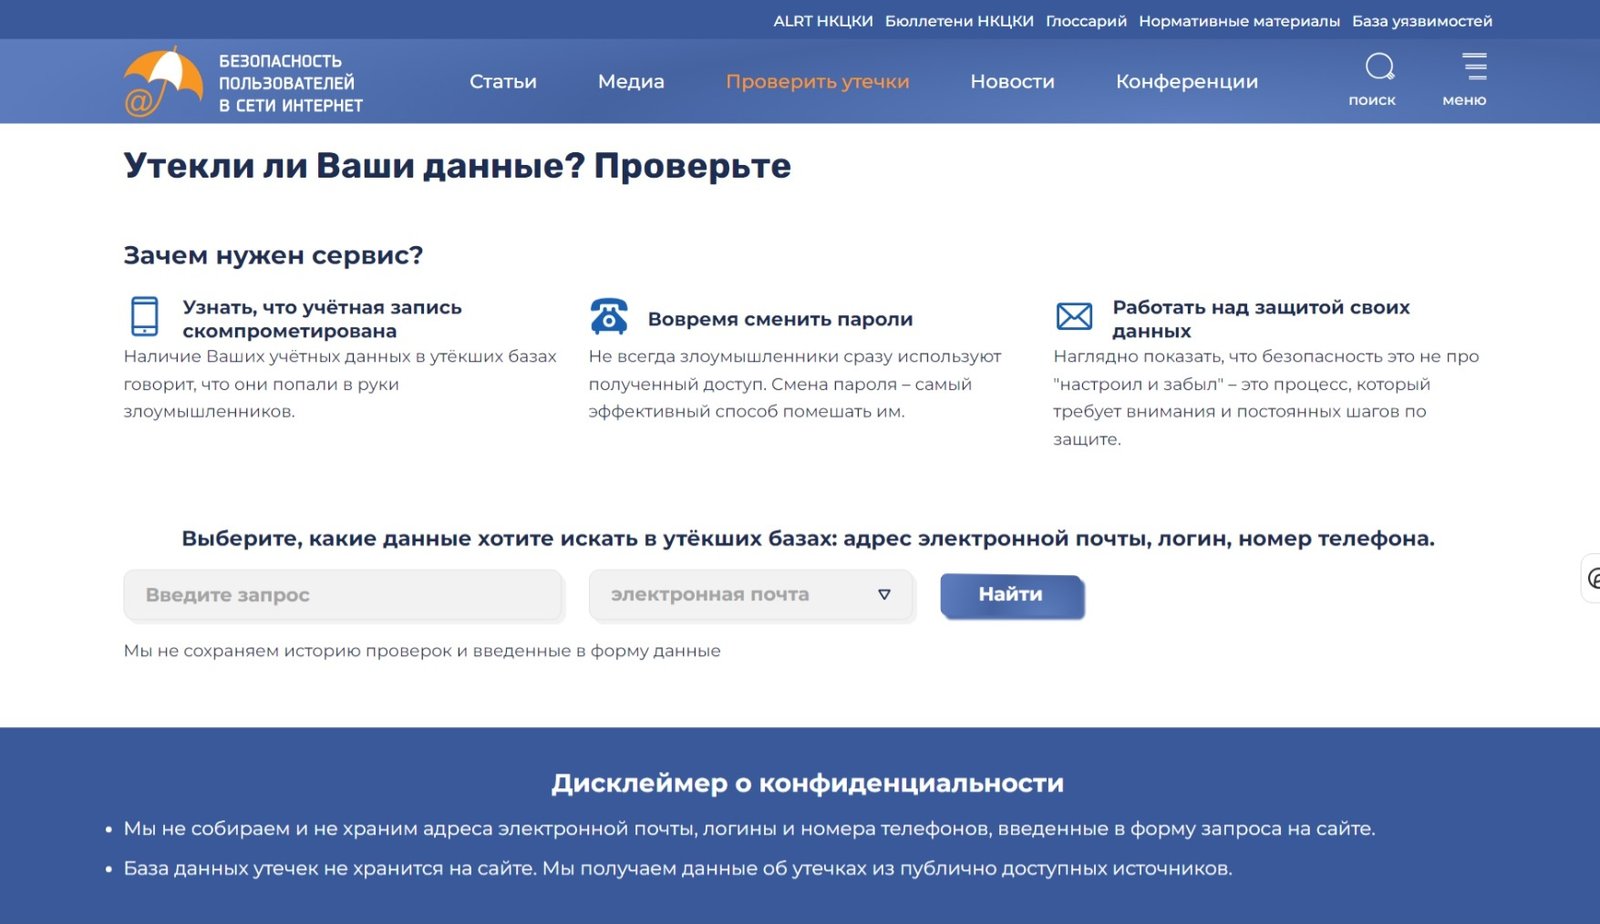Viewport: 1600px width, 924px height.
Task: Open Конференции menu item
Action: point(1187,82)
